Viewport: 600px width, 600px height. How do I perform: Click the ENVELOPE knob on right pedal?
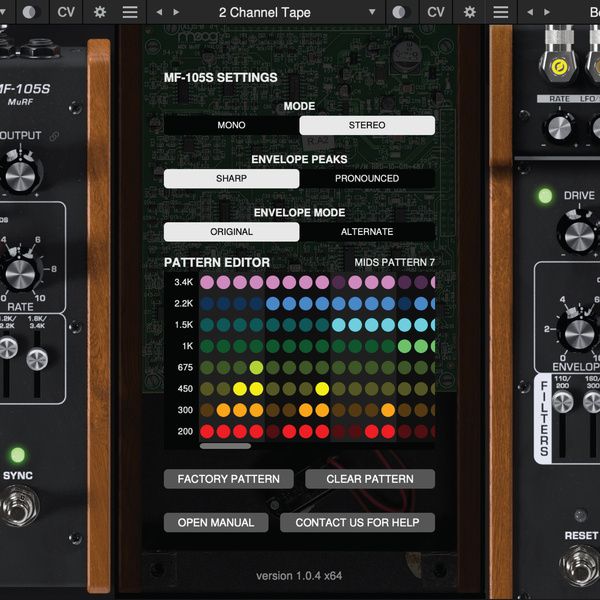579,334
